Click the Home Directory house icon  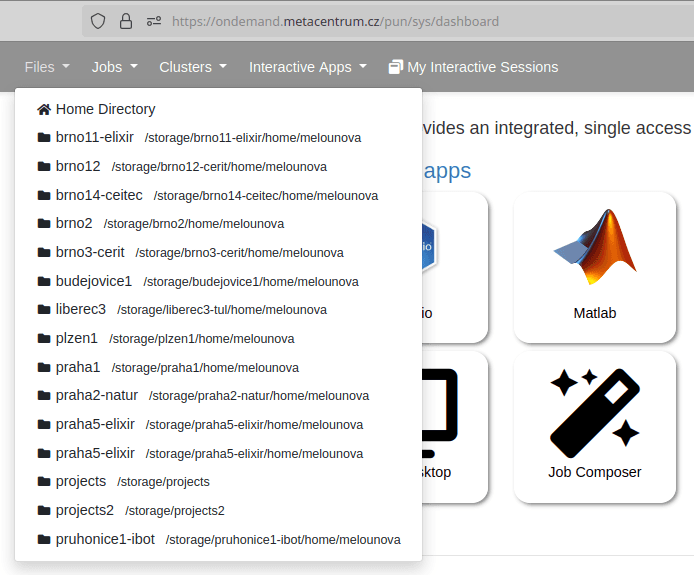point(44,109)
